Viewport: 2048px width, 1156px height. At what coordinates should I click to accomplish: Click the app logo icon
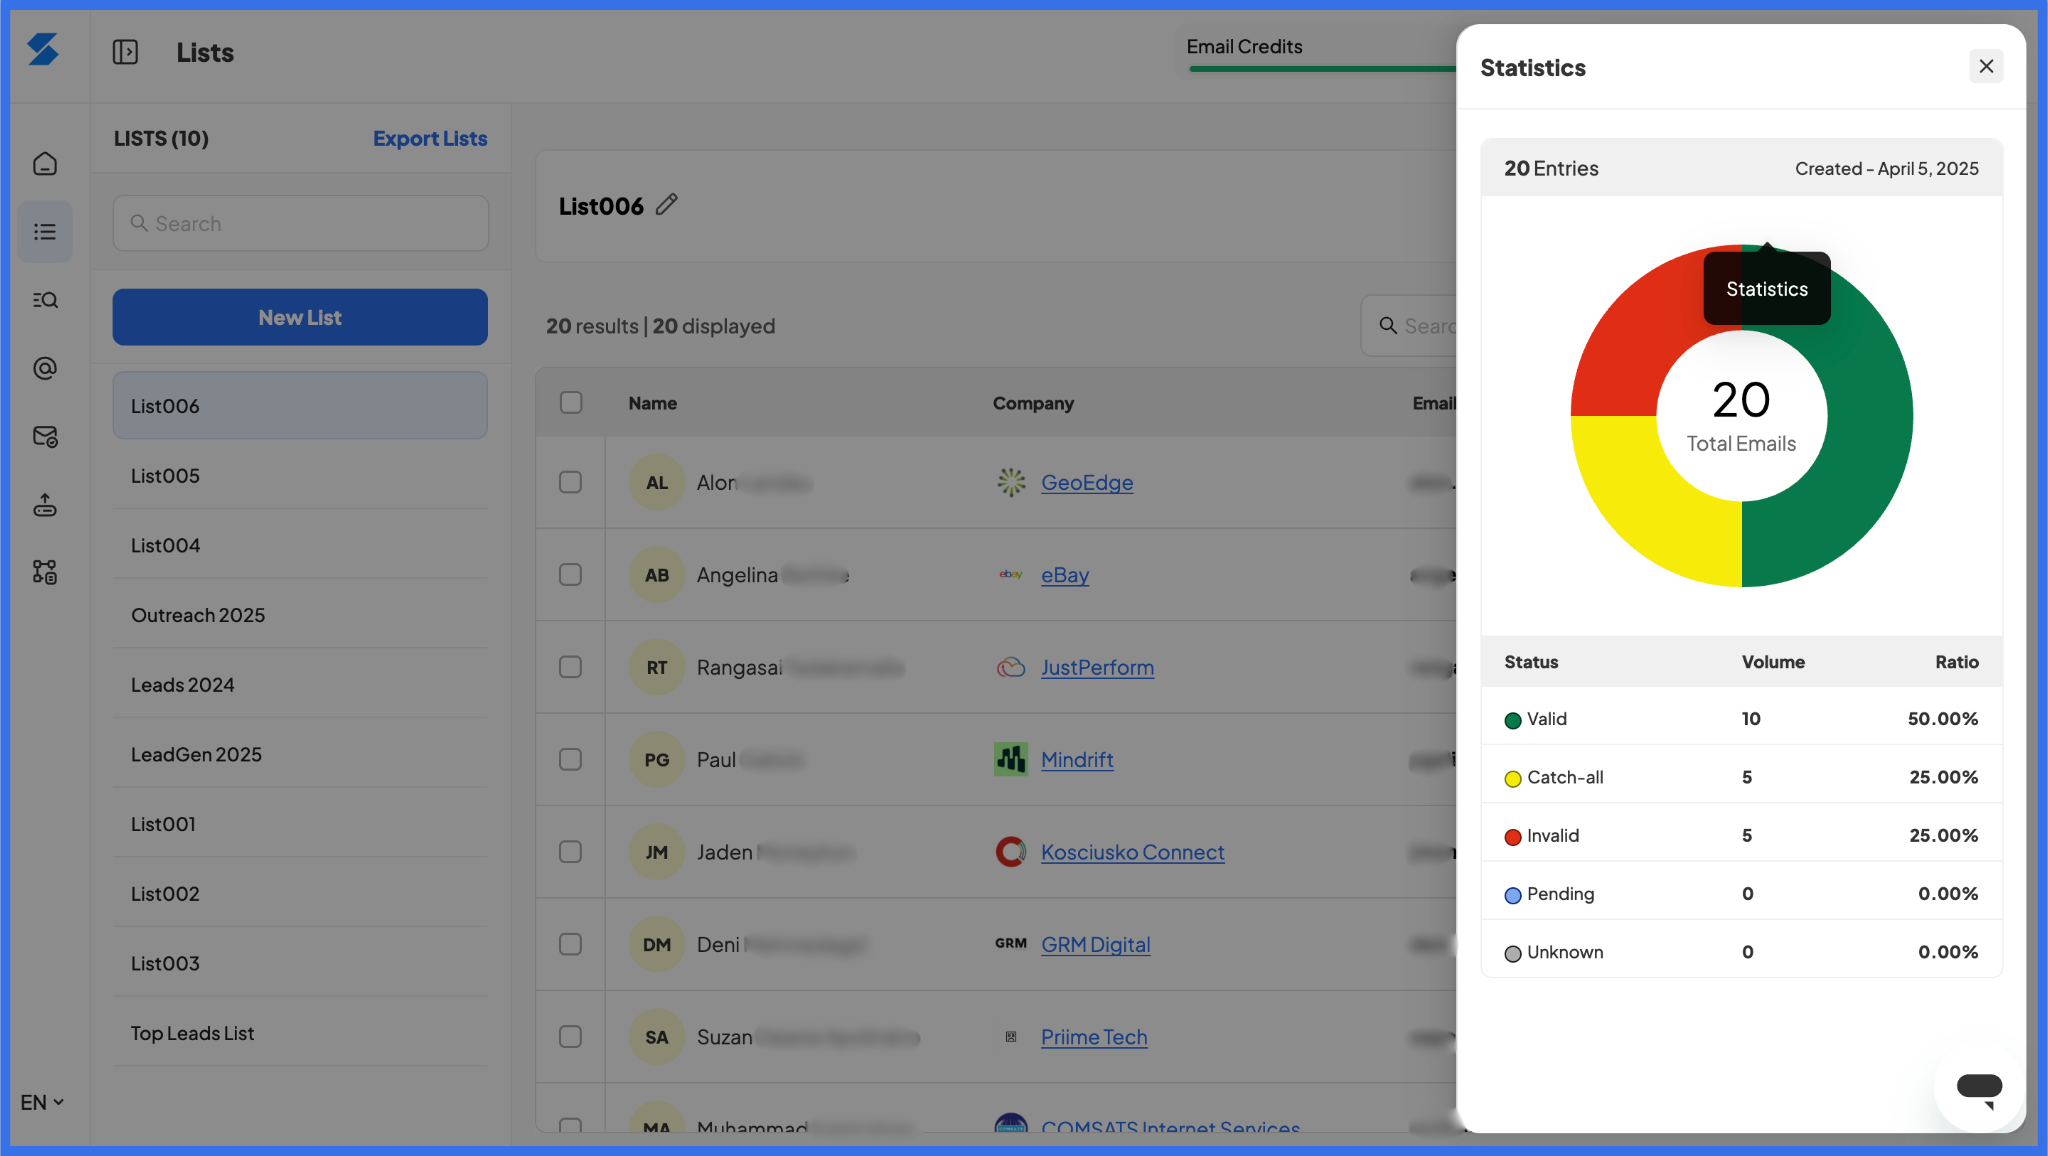tap(43, 49)
